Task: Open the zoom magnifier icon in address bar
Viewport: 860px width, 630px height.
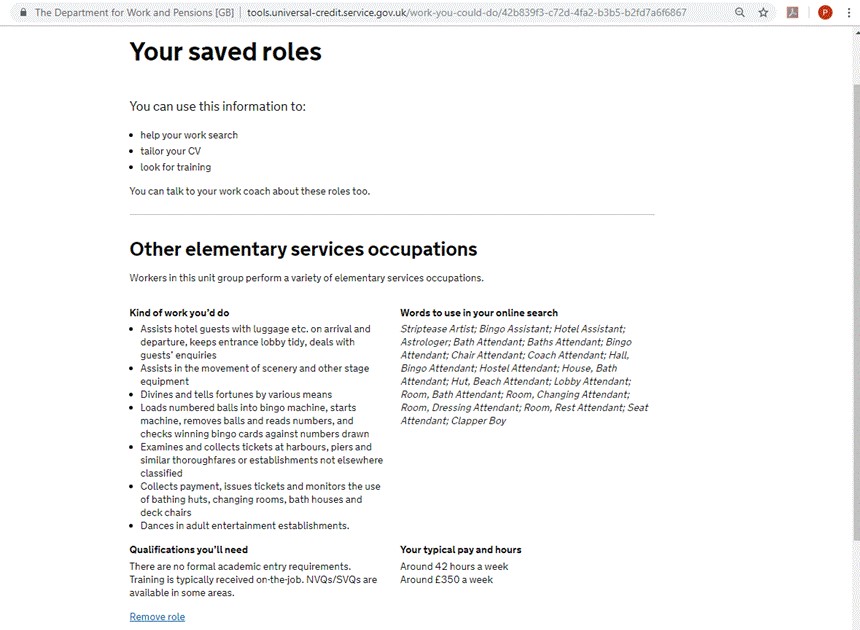Action: tap(740, 12)
